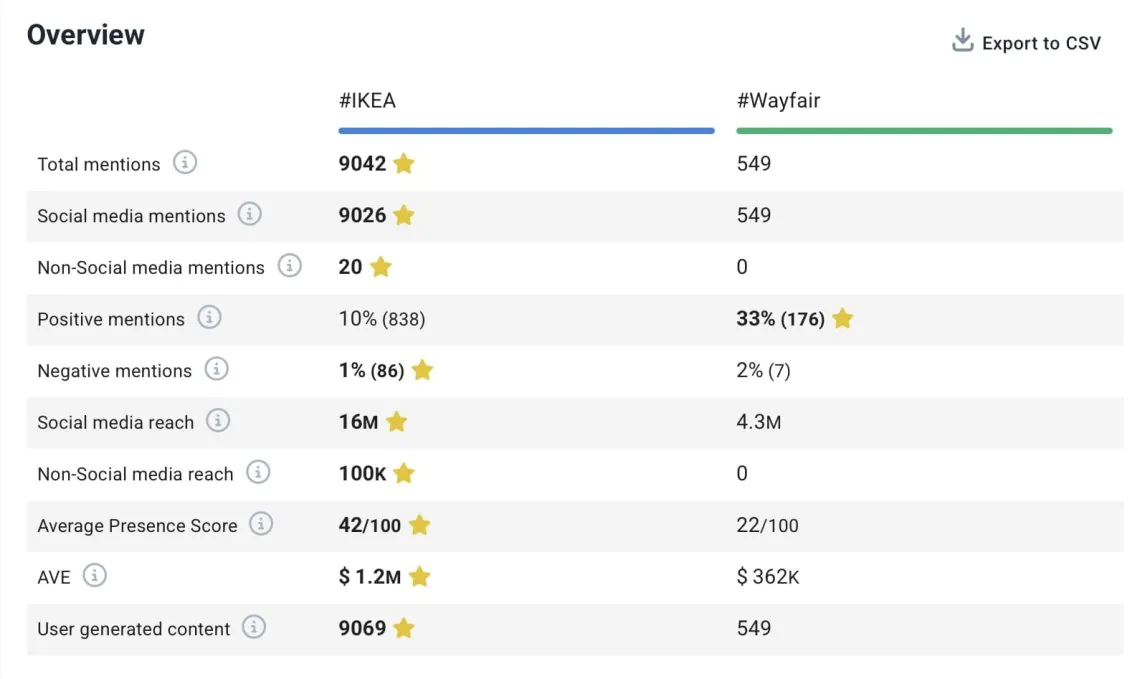Click IKEA's 9026 social mentions value
1140x679 pixels.
pos(362,215)
